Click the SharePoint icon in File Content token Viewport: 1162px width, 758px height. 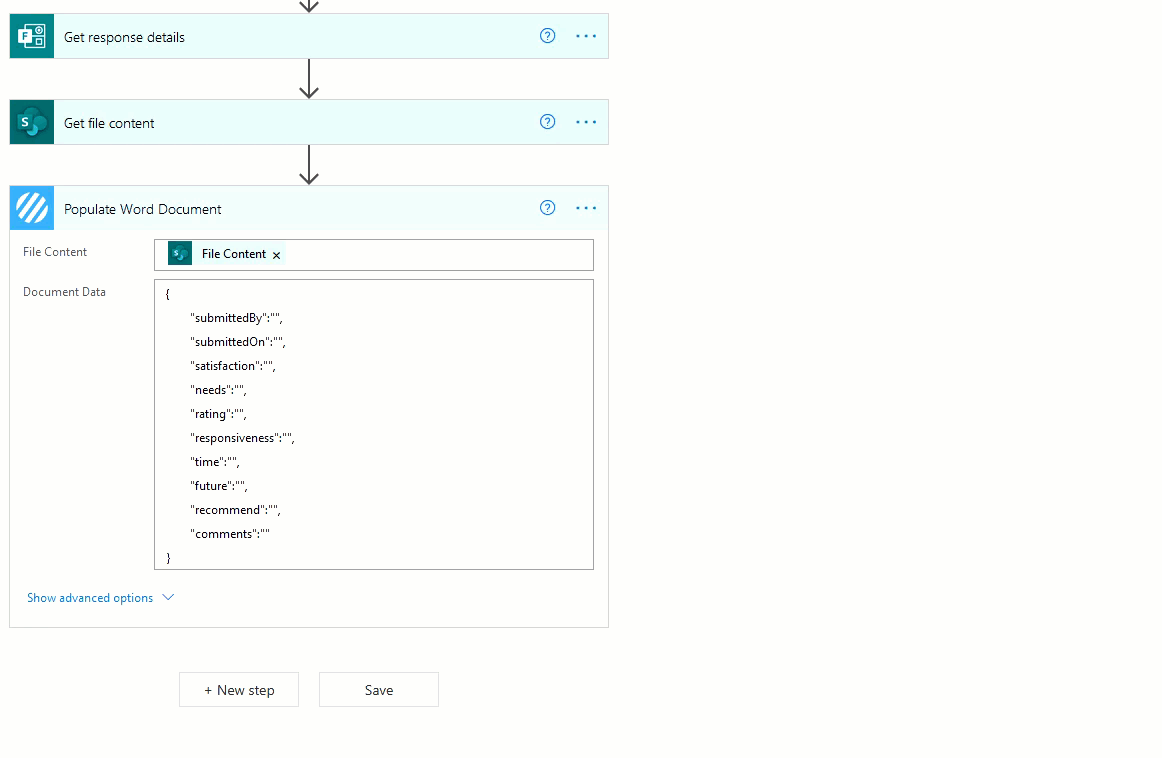click(x=180, y=253)
